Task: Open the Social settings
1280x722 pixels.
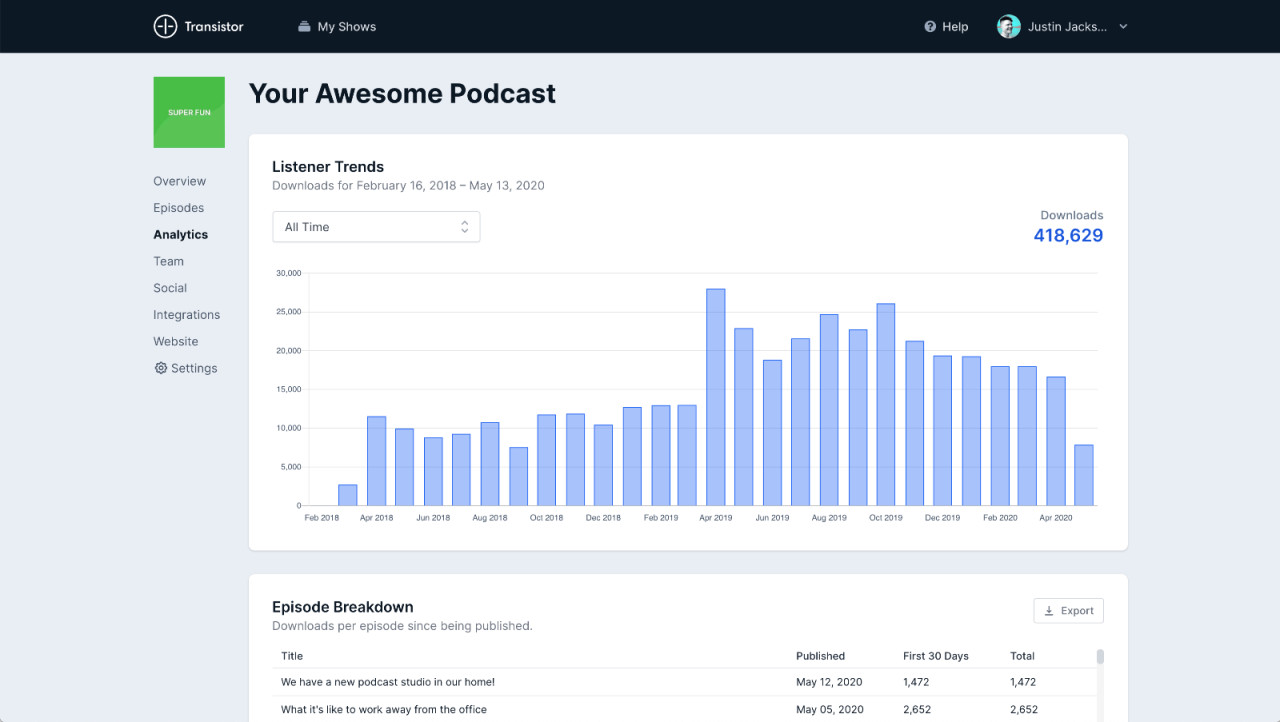Action: [x=170, y=288]
